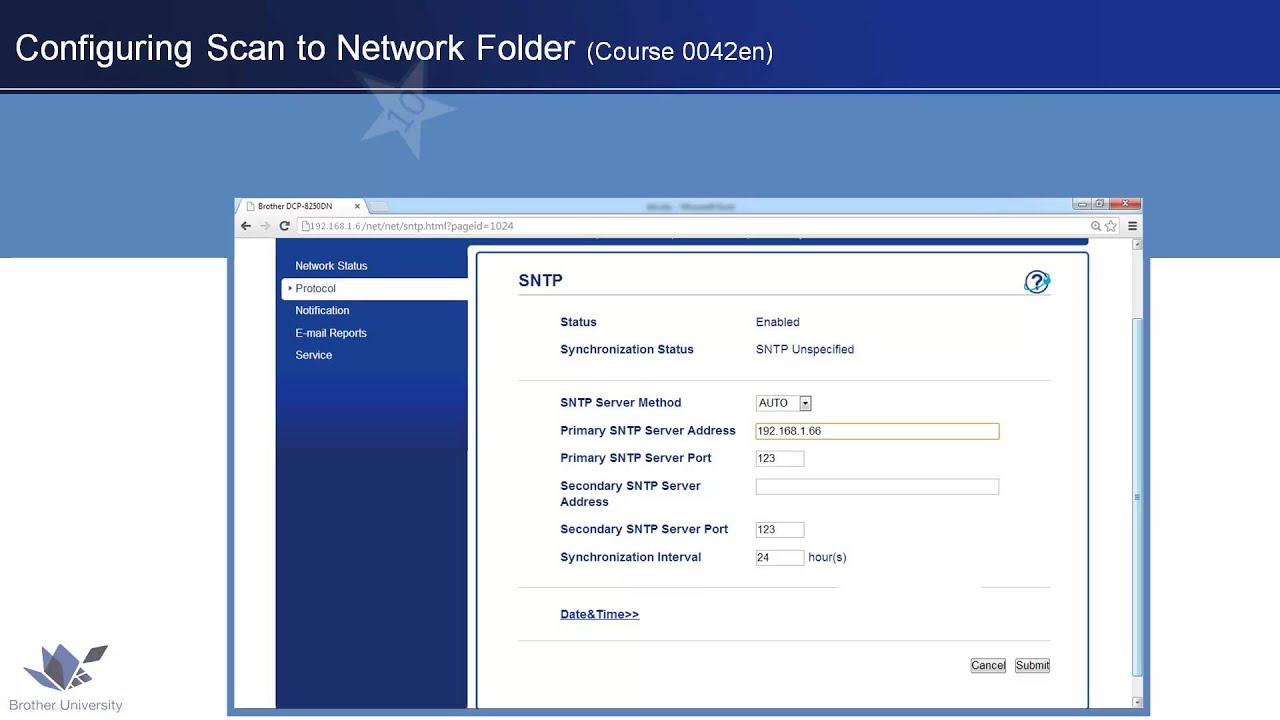Click the Synchronization Interval hours field
Screen dimensions: 1280x720
(780, 557)
